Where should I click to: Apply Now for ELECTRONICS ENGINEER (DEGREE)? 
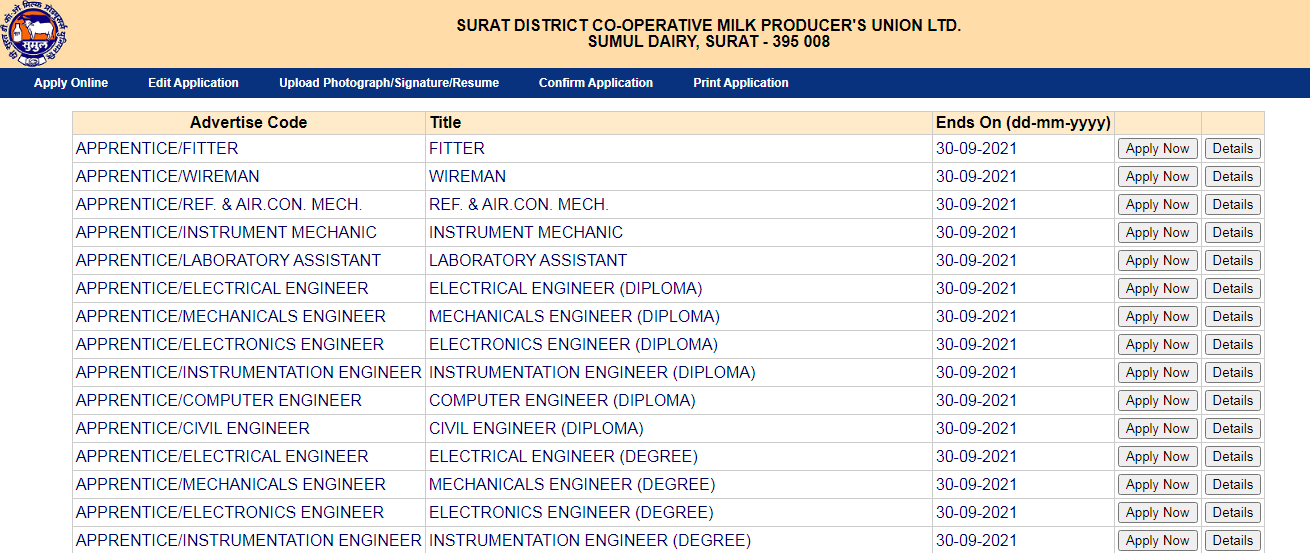click(x=1157, y=513)
